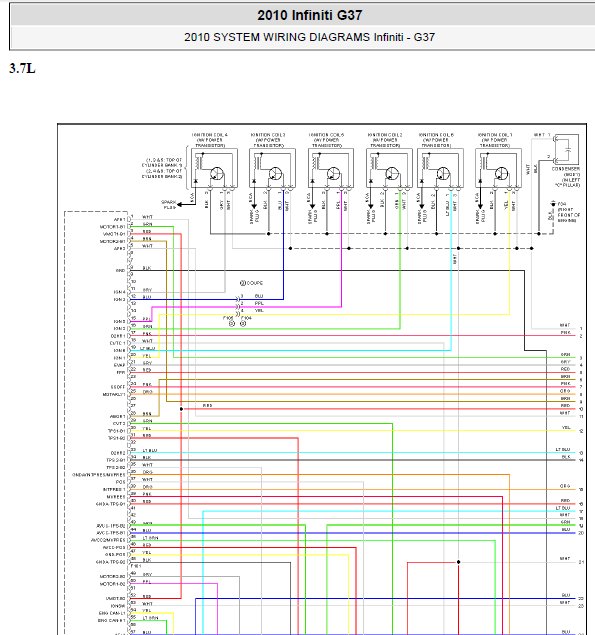
Task: Click the 'EVAP' pin label
Action: click(119, 365)
